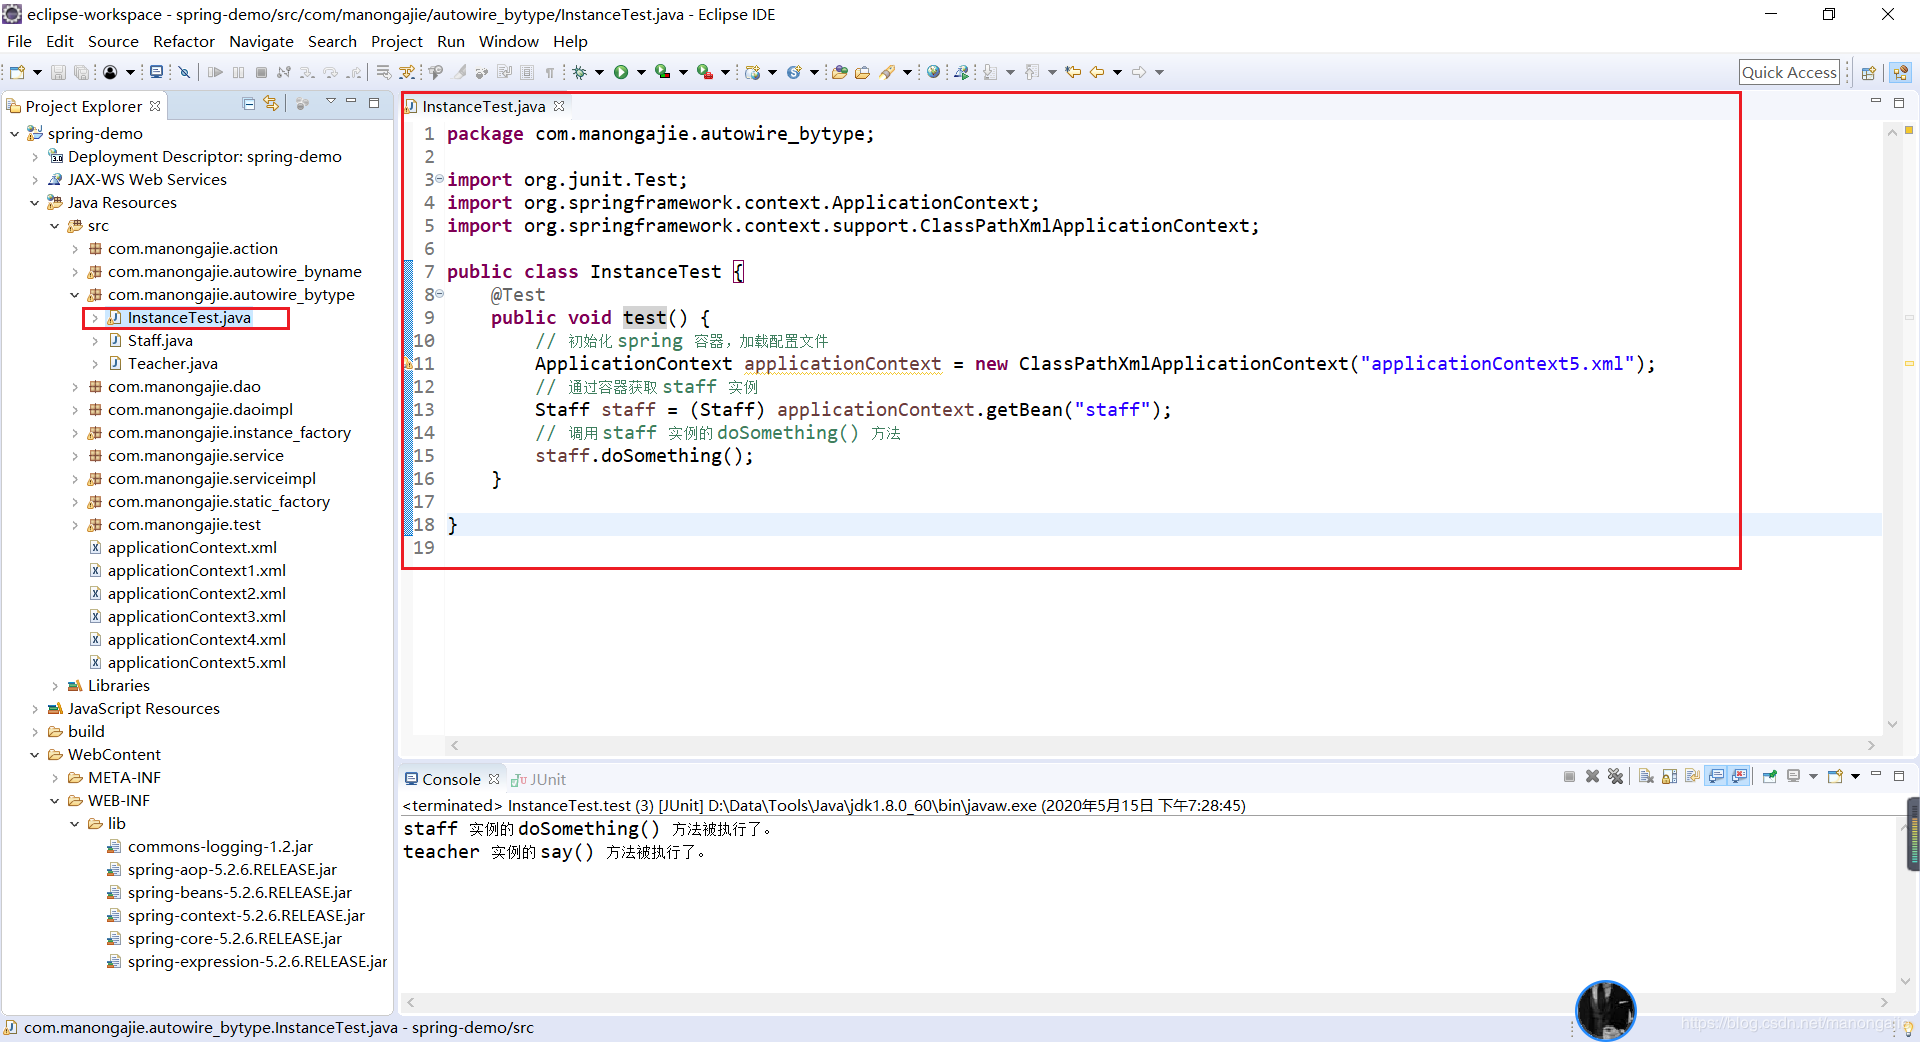Screen dimensions: 1920x1042
Task: Click the Search flashlight toolbar icon
Action: (887, 72)
